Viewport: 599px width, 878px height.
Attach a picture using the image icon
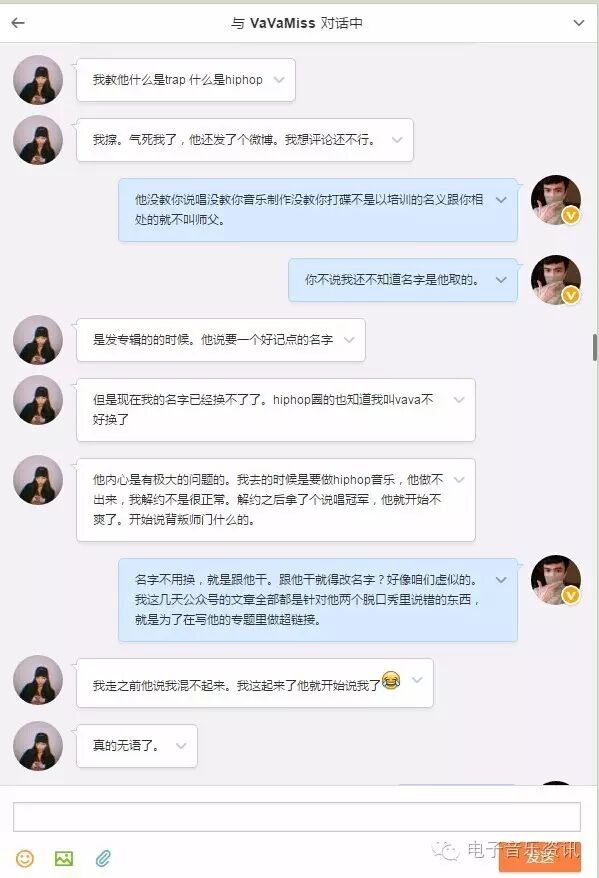(x=64, y=858)
